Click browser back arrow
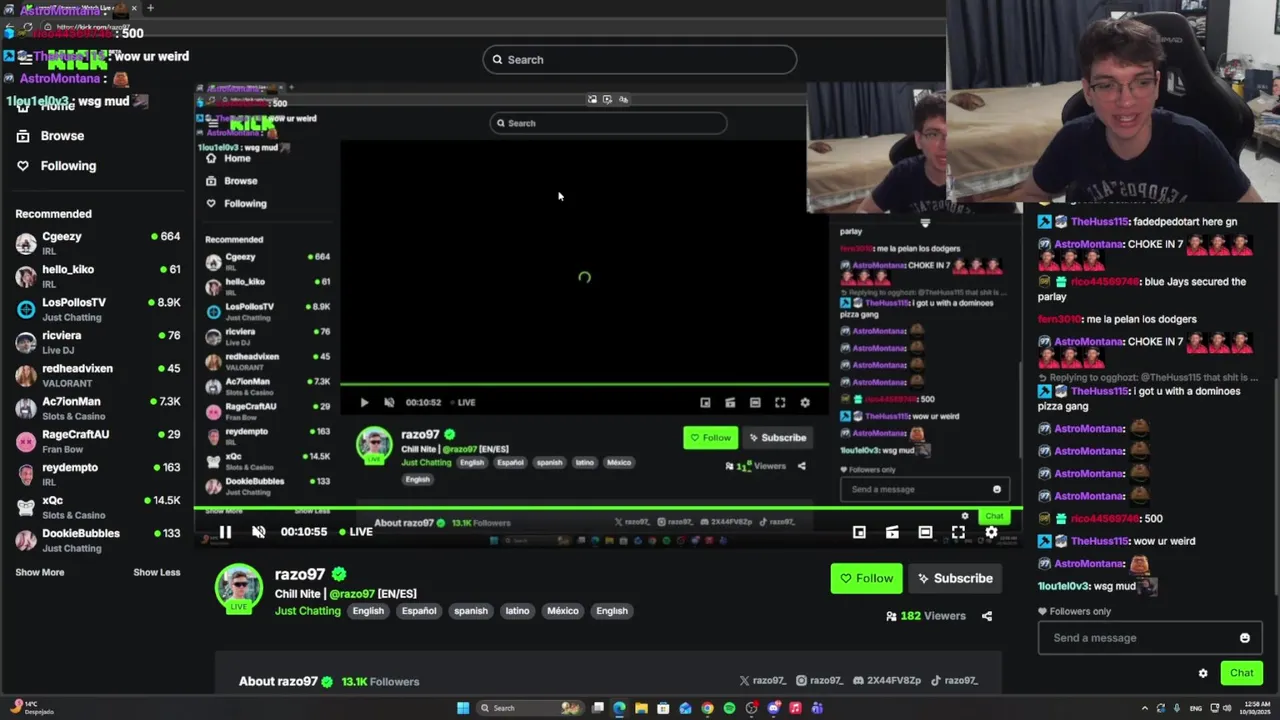Viewport: 1280px width, 720px height. [11, 27]
